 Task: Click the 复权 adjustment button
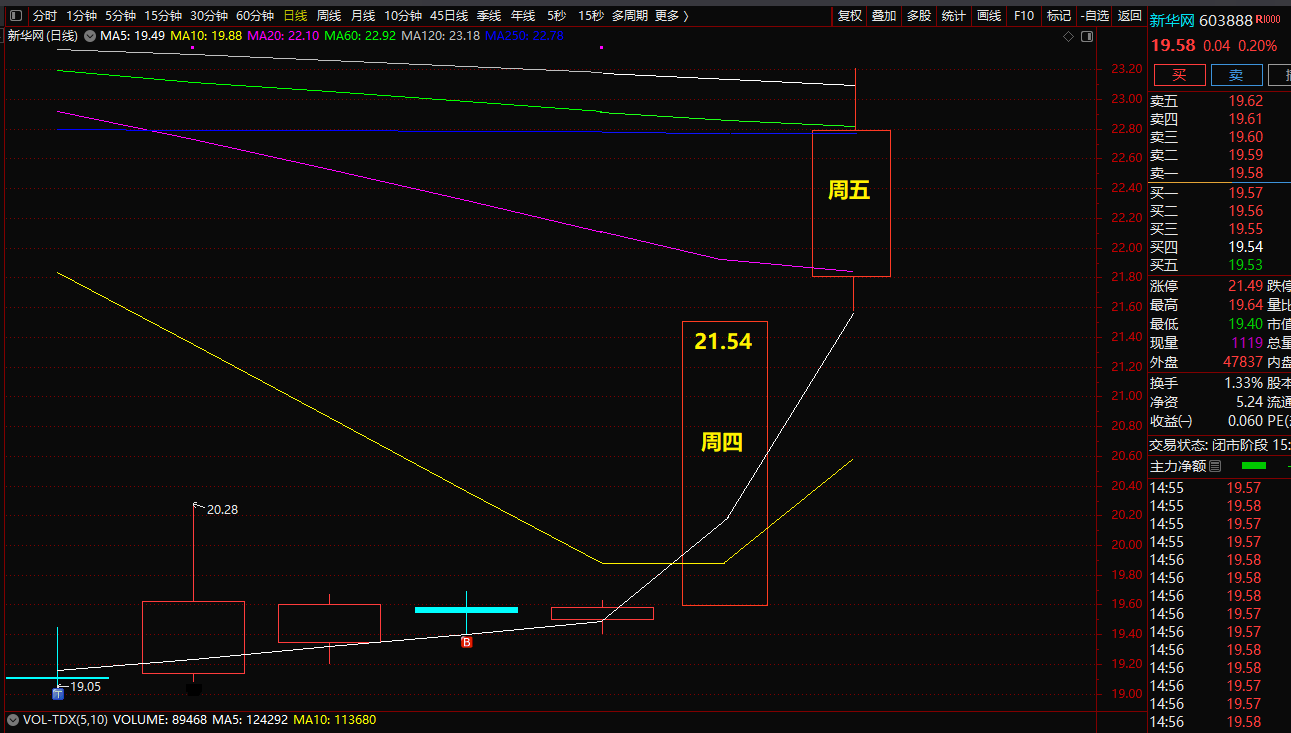850,16
